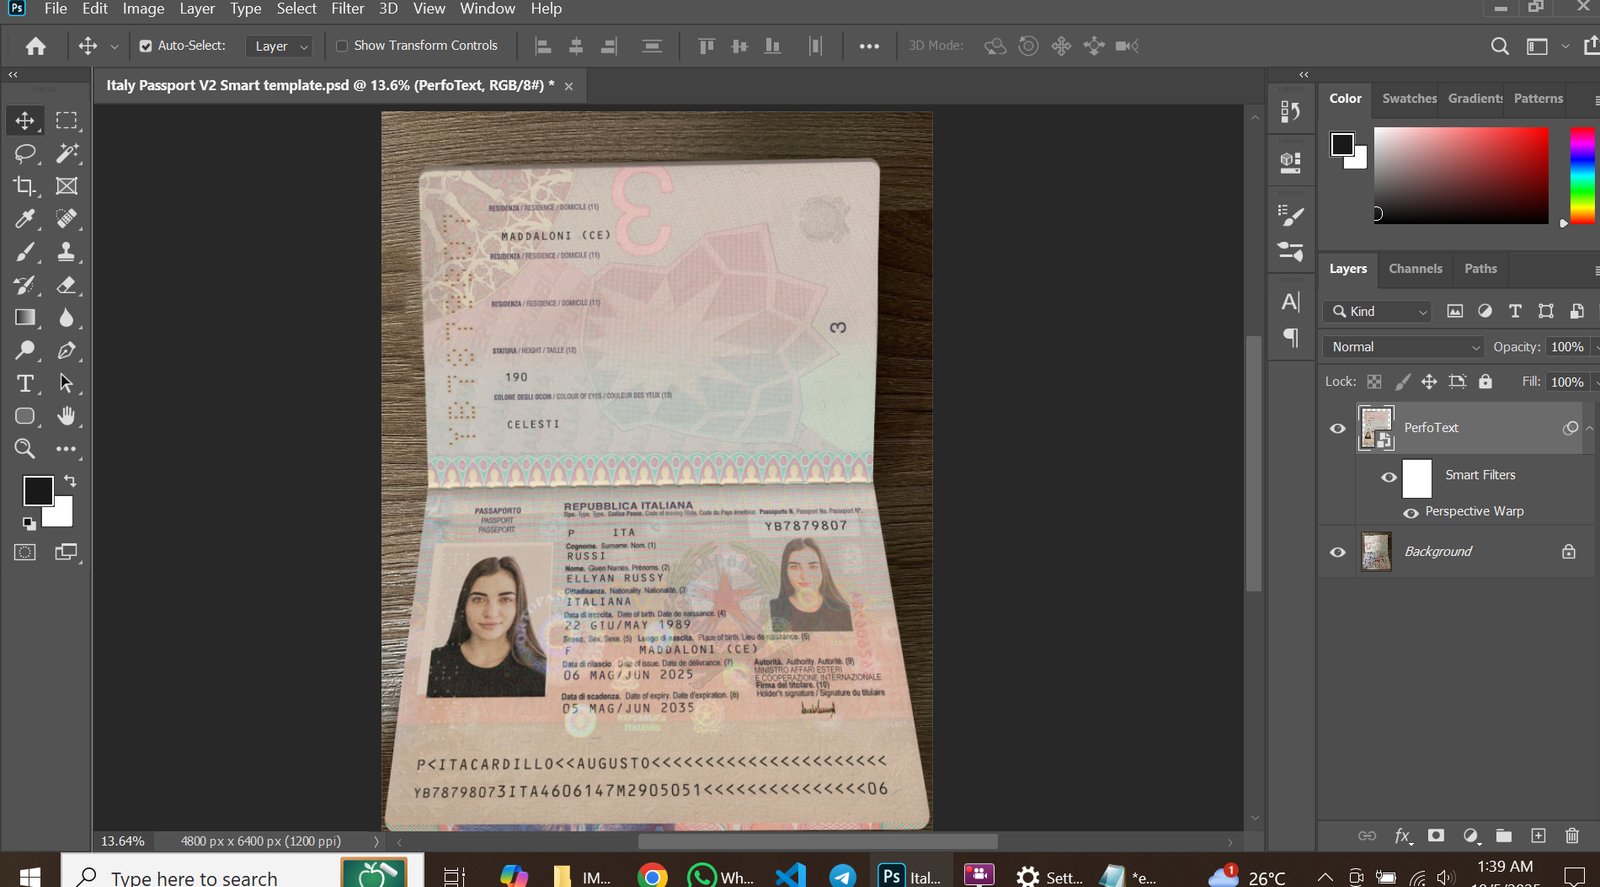Uncheck the Auto-Select checkbox
The height and width of the screenshot is (887, 1600).
point(146,46)
